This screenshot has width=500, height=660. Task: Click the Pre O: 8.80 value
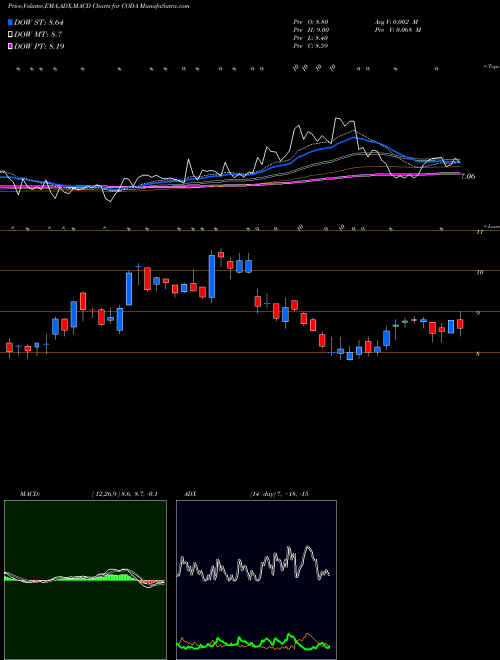311,21
